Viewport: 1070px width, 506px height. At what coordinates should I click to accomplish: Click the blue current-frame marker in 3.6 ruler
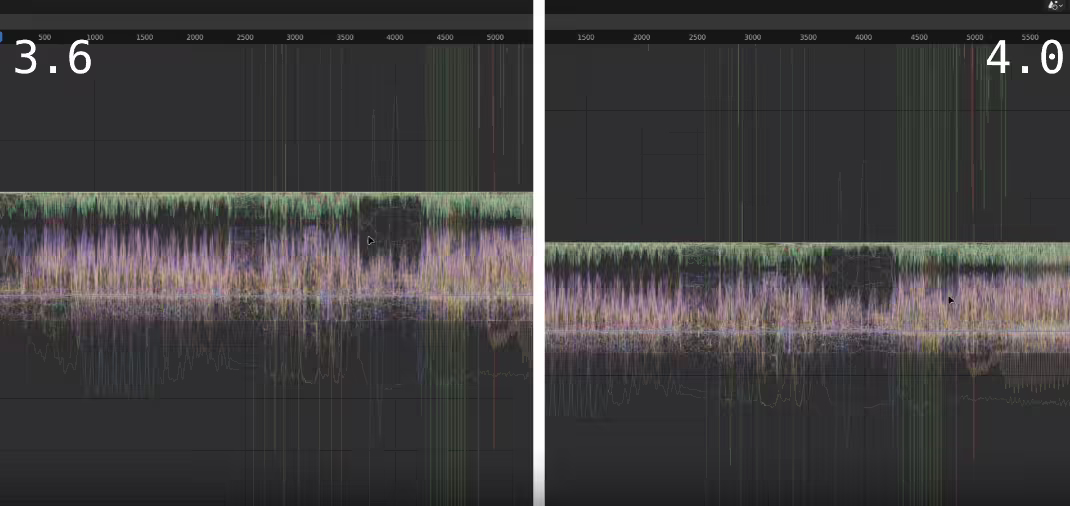click(1, 38)
